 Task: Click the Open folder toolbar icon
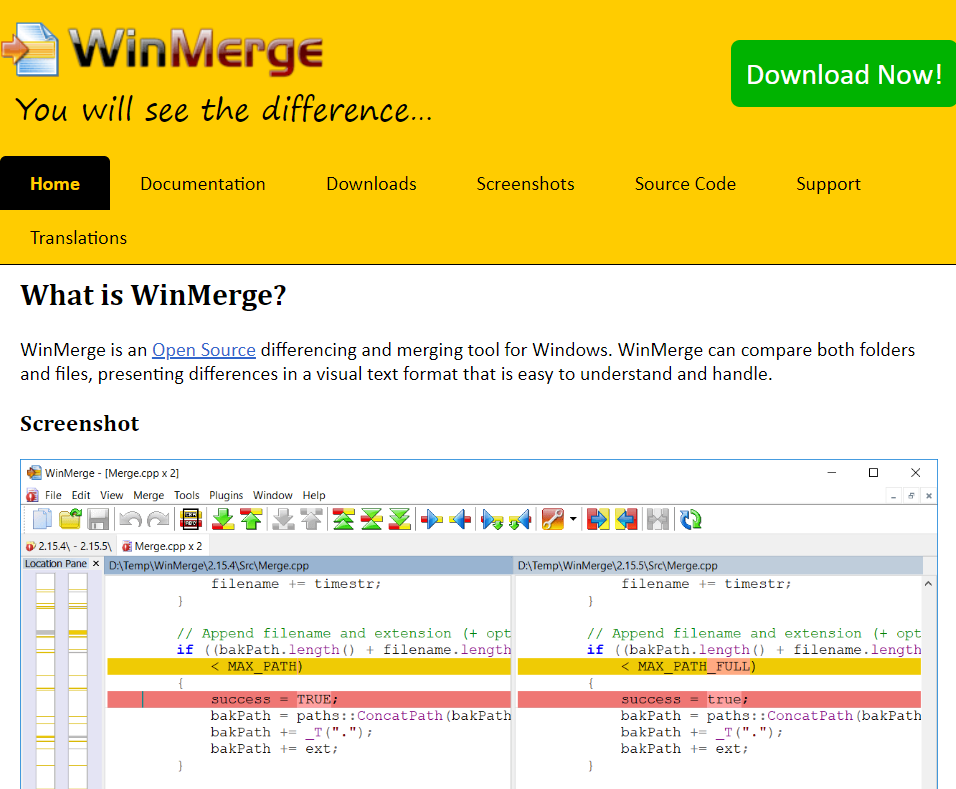pos(70,519)
